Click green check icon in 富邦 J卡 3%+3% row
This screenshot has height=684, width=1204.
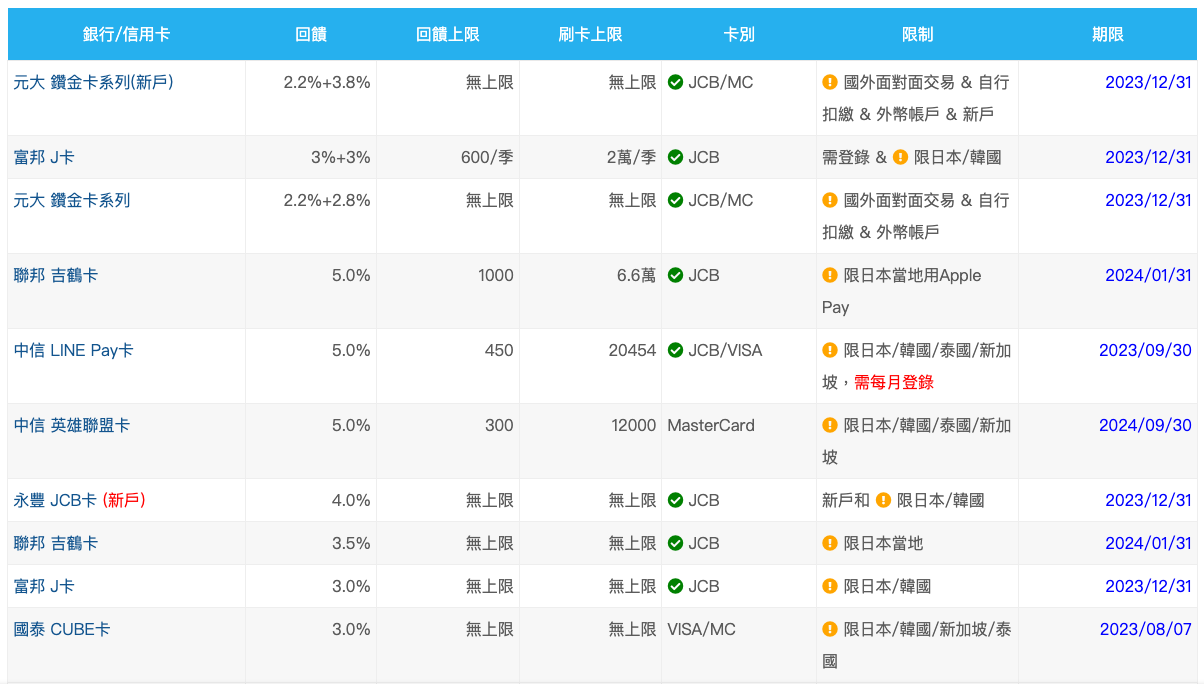676,157
